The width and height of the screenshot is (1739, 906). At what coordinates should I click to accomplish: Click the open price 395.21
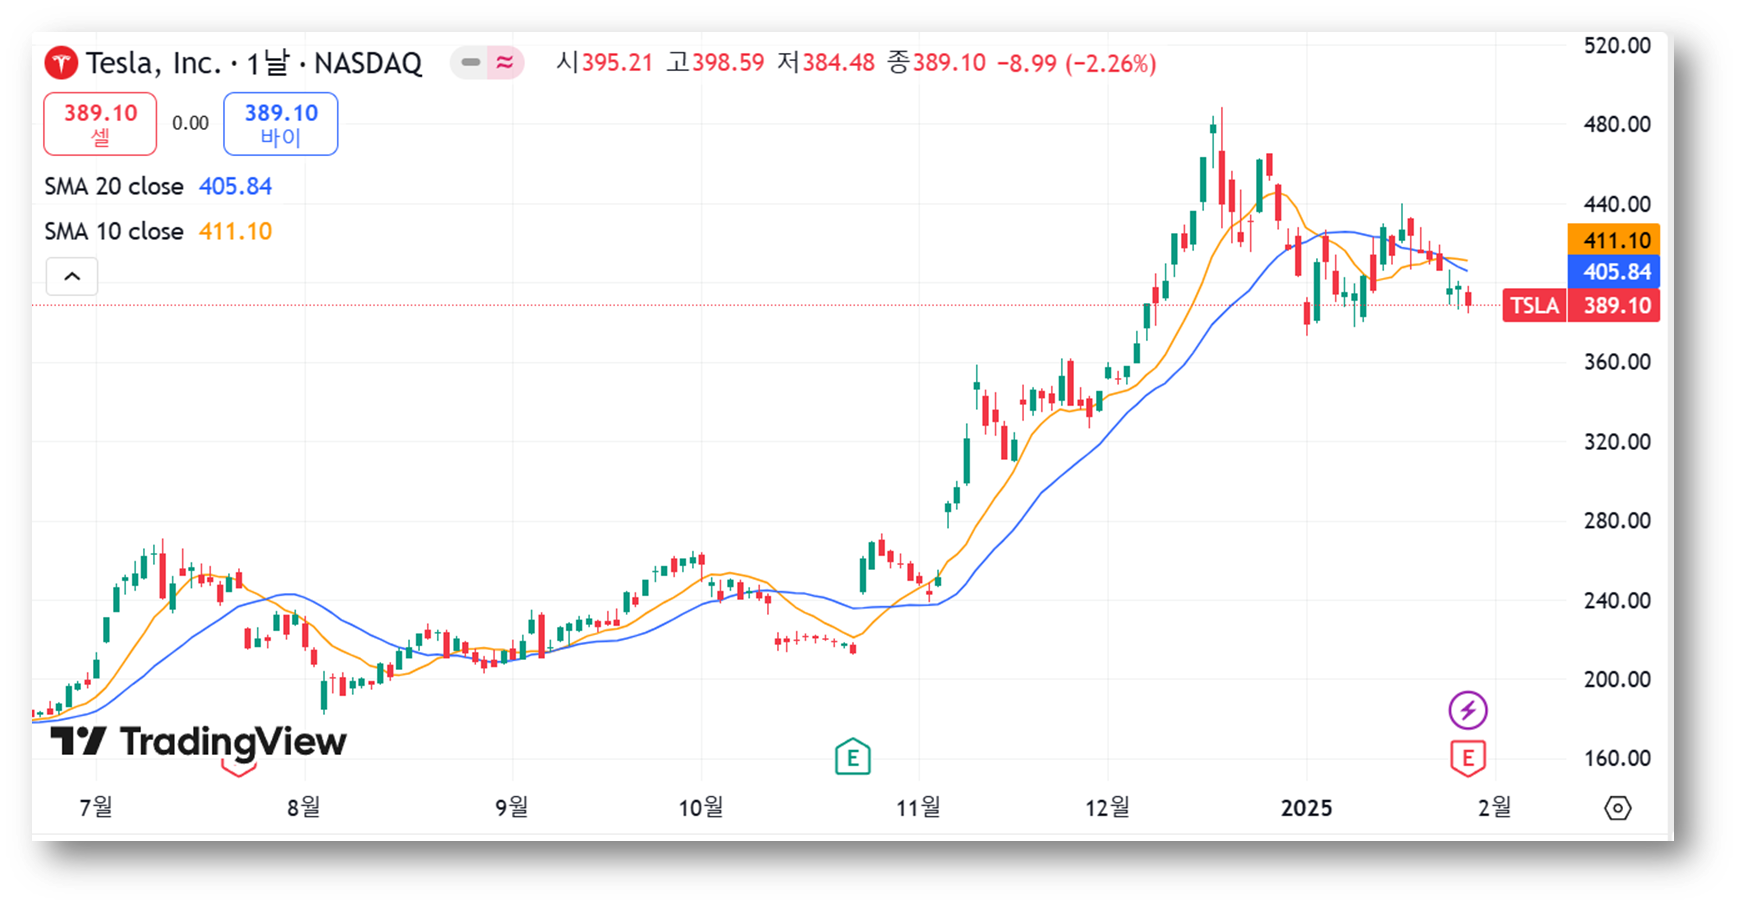617,64
